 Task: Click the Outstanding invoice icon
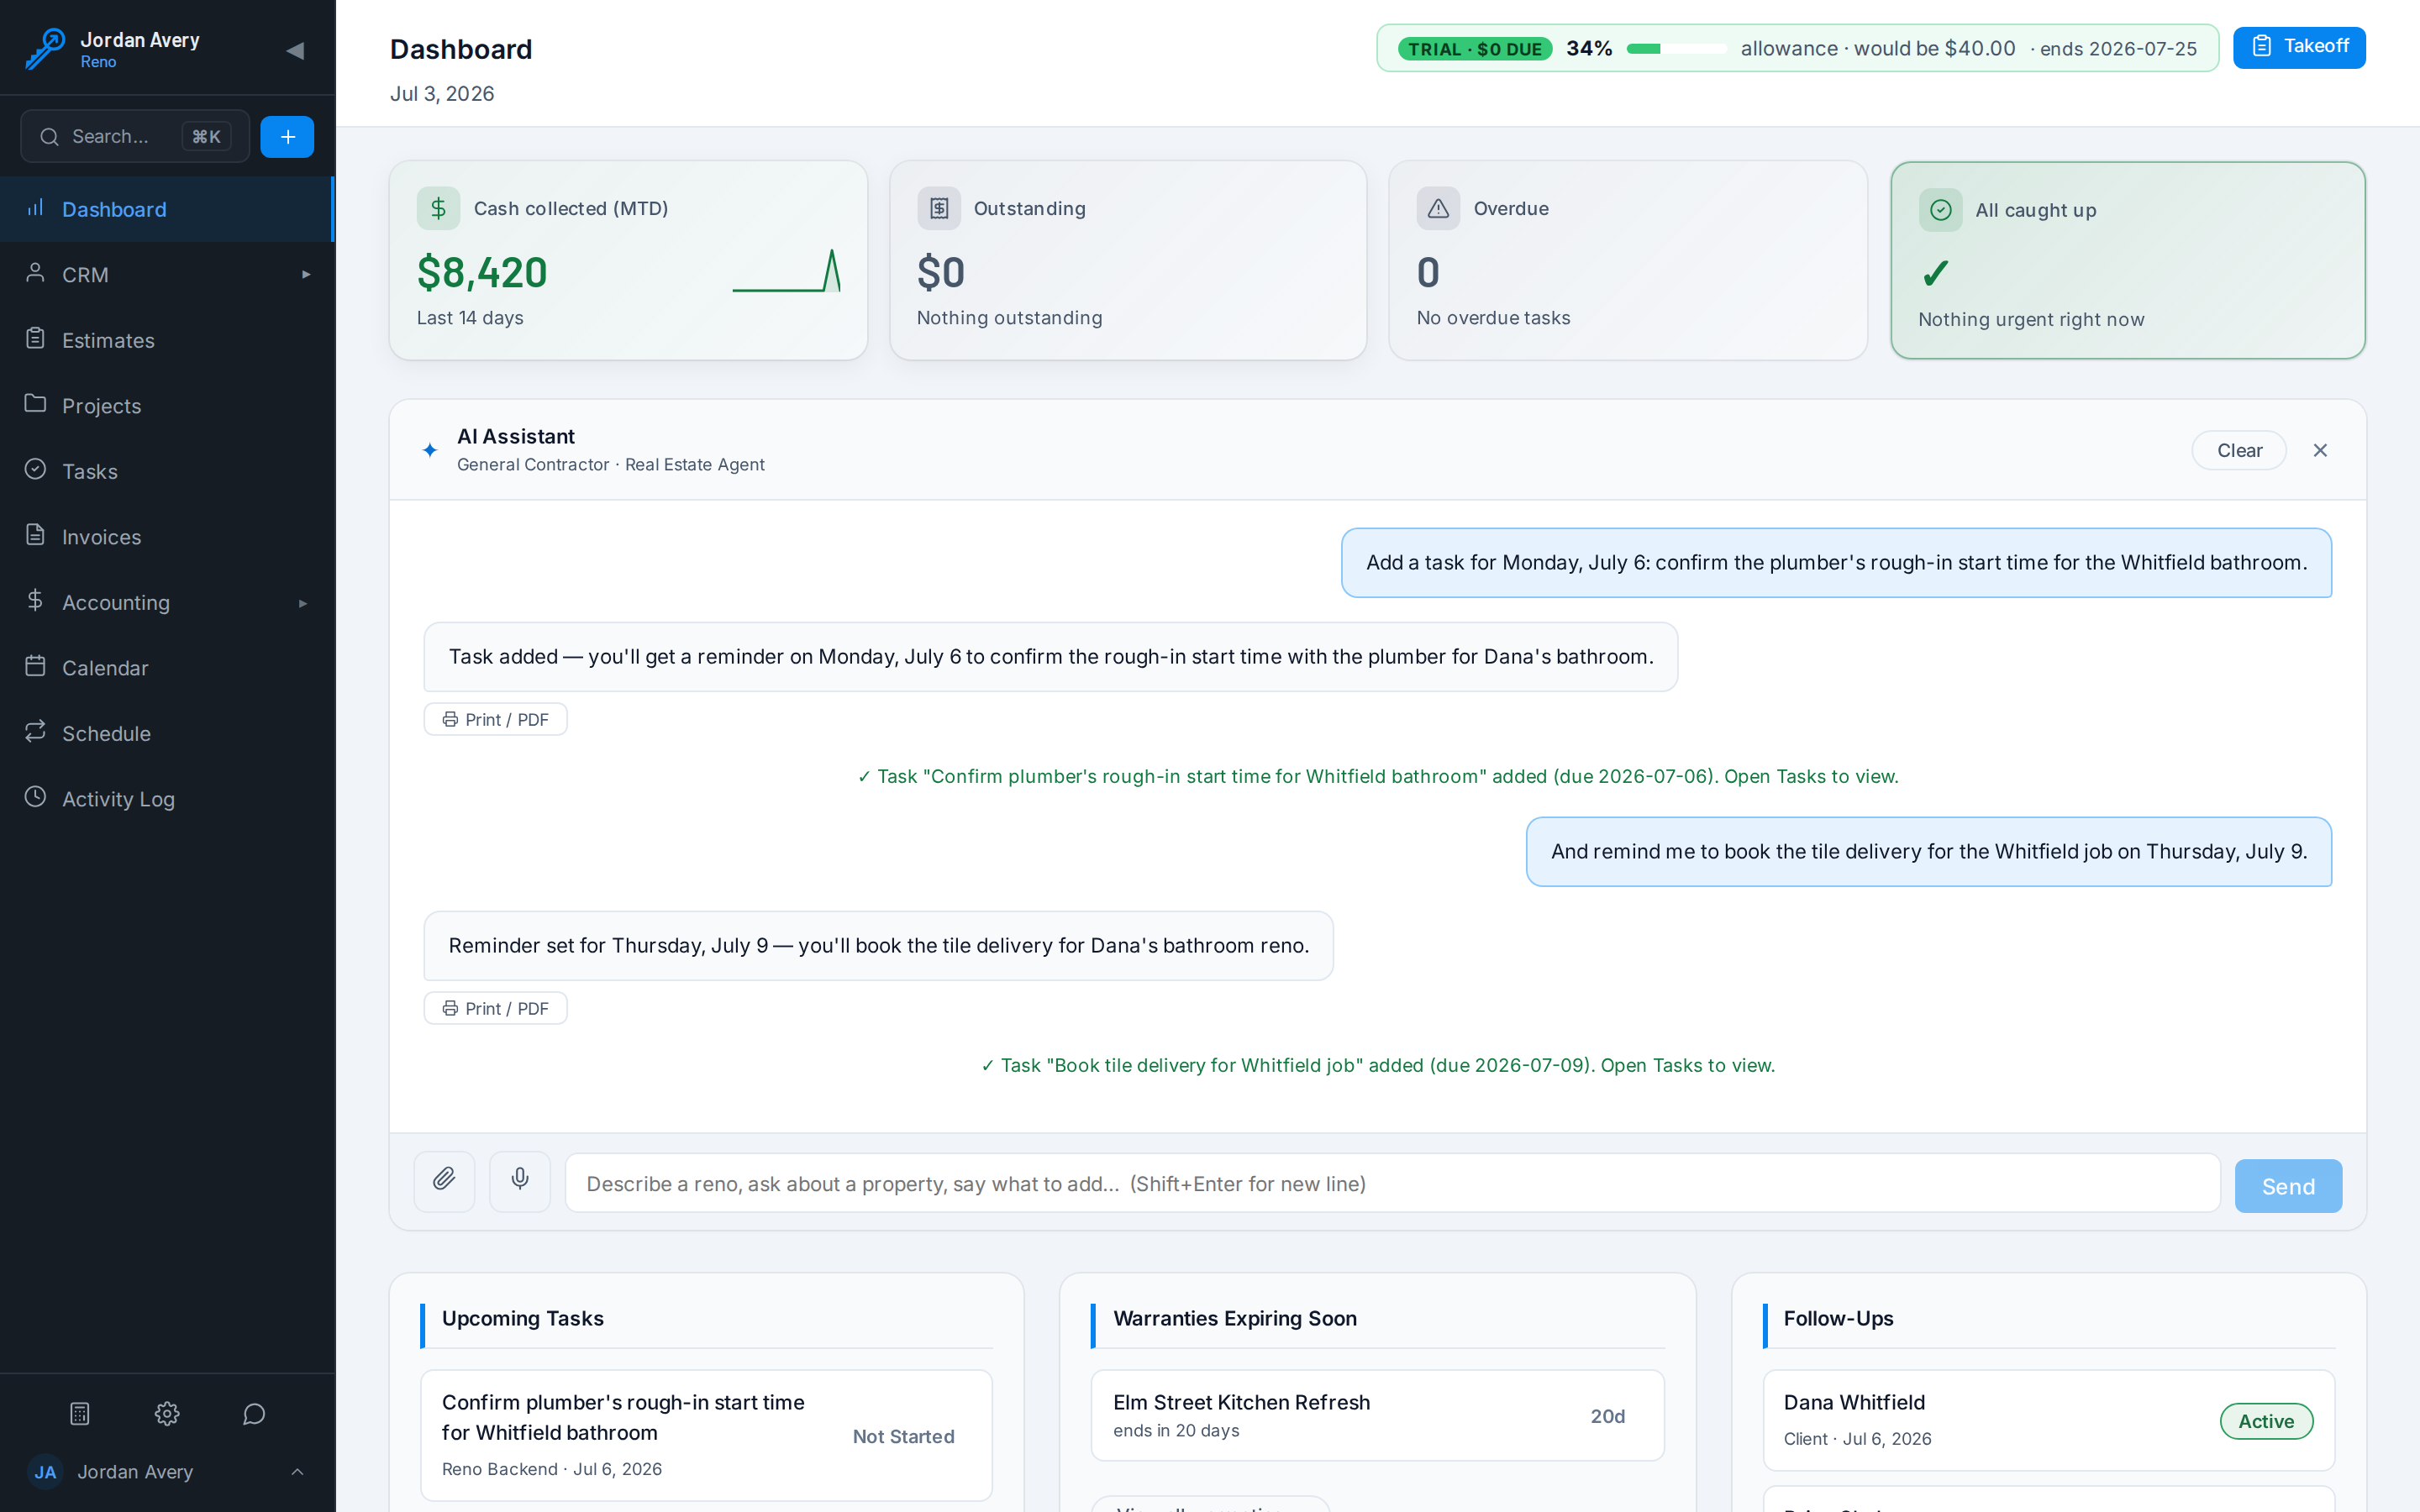(939, 208)
